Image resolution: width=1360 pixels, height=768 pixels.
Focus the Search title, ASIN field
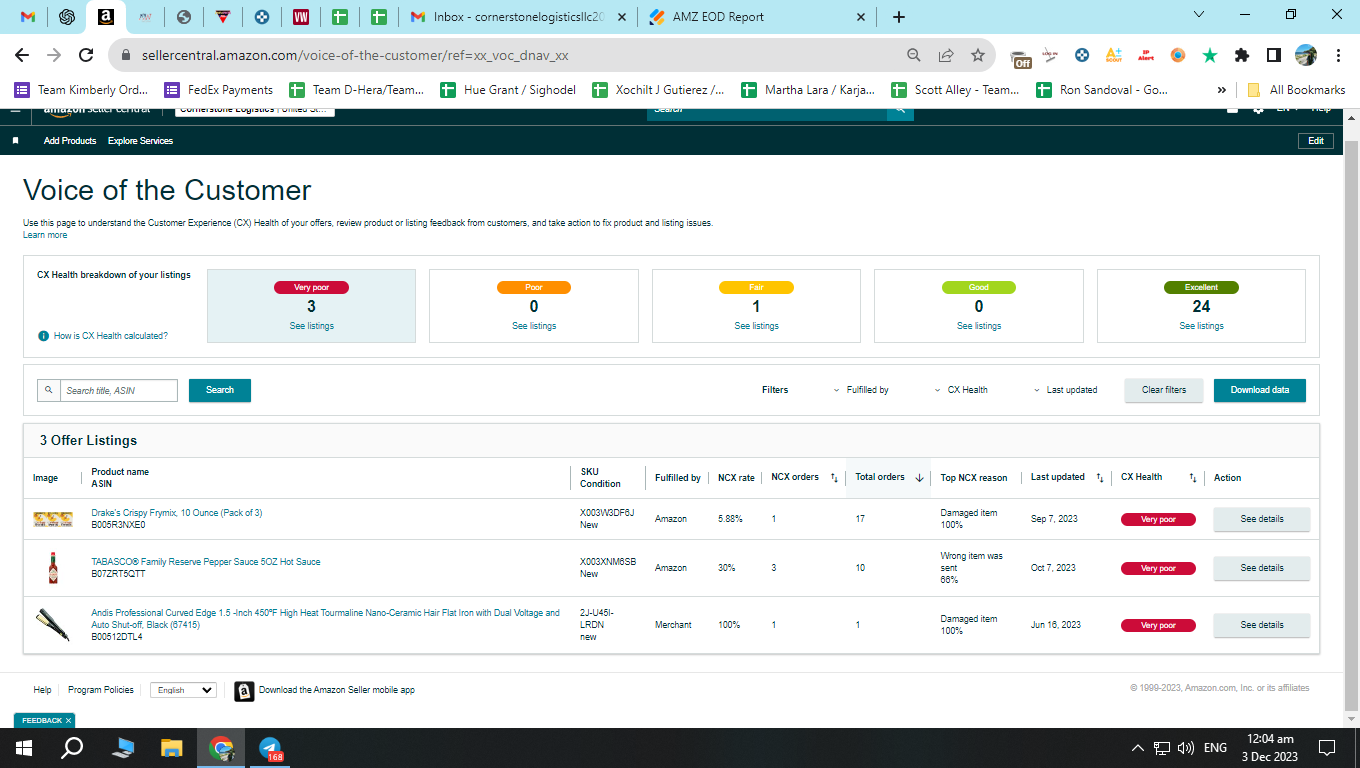119,390
